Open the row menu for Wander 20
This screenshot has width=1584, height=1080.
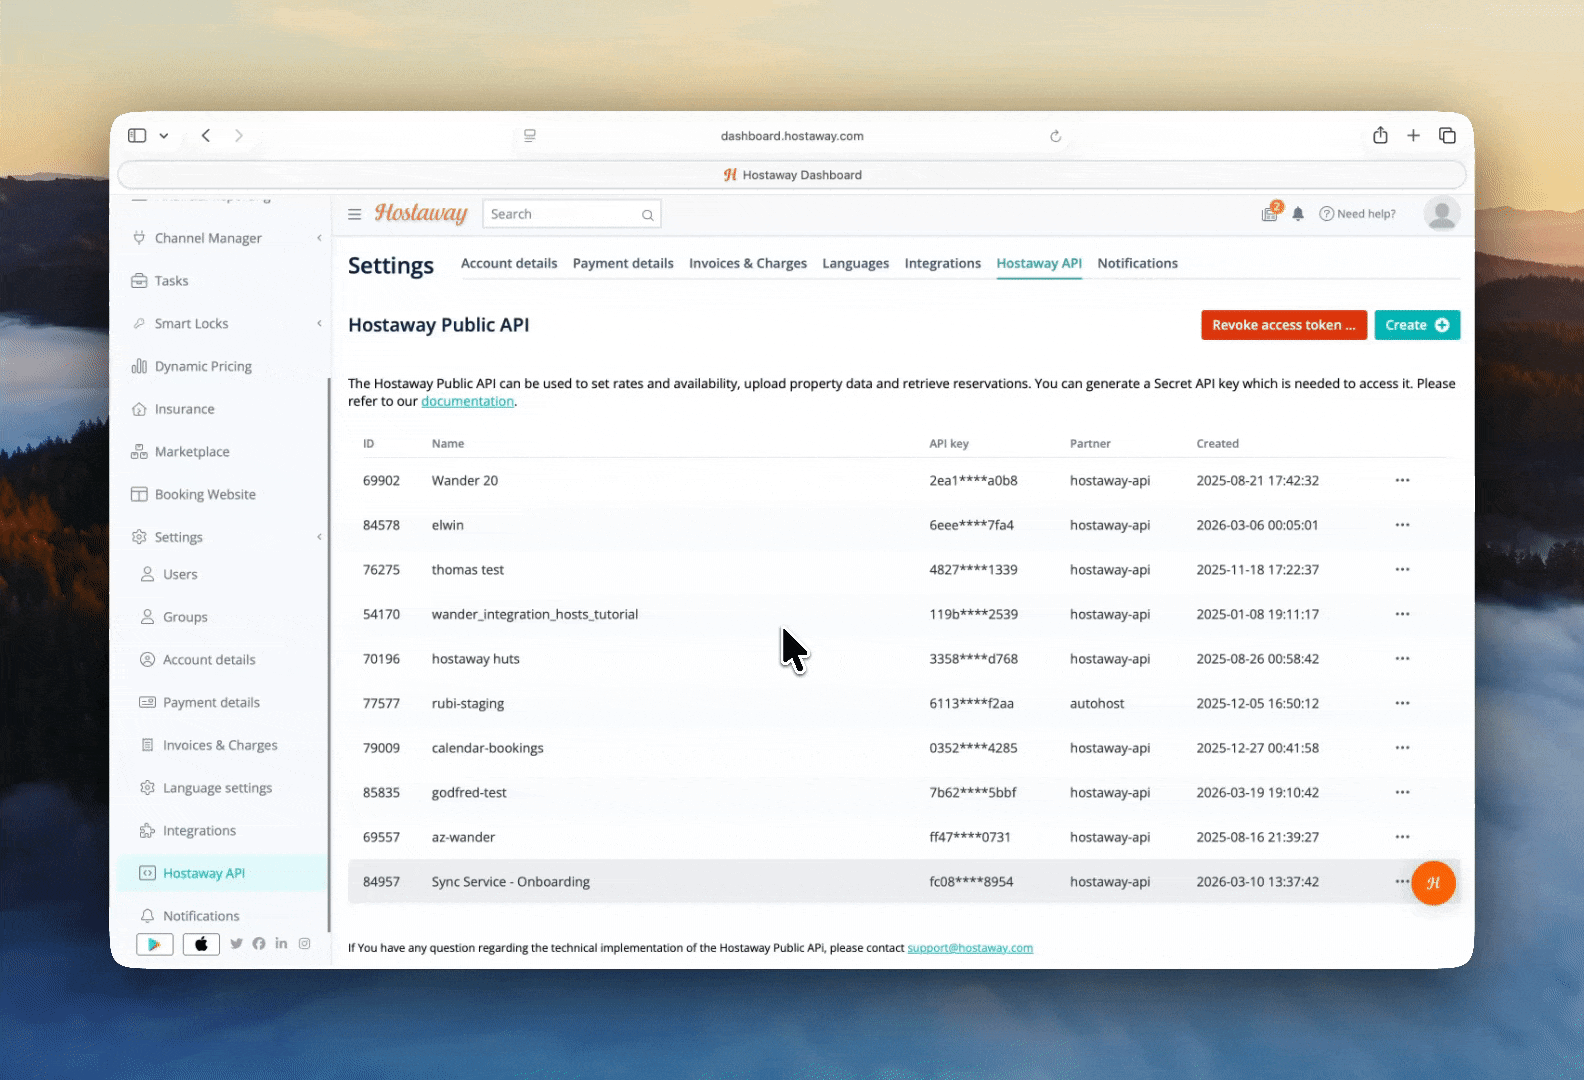tap(1402, 481)
